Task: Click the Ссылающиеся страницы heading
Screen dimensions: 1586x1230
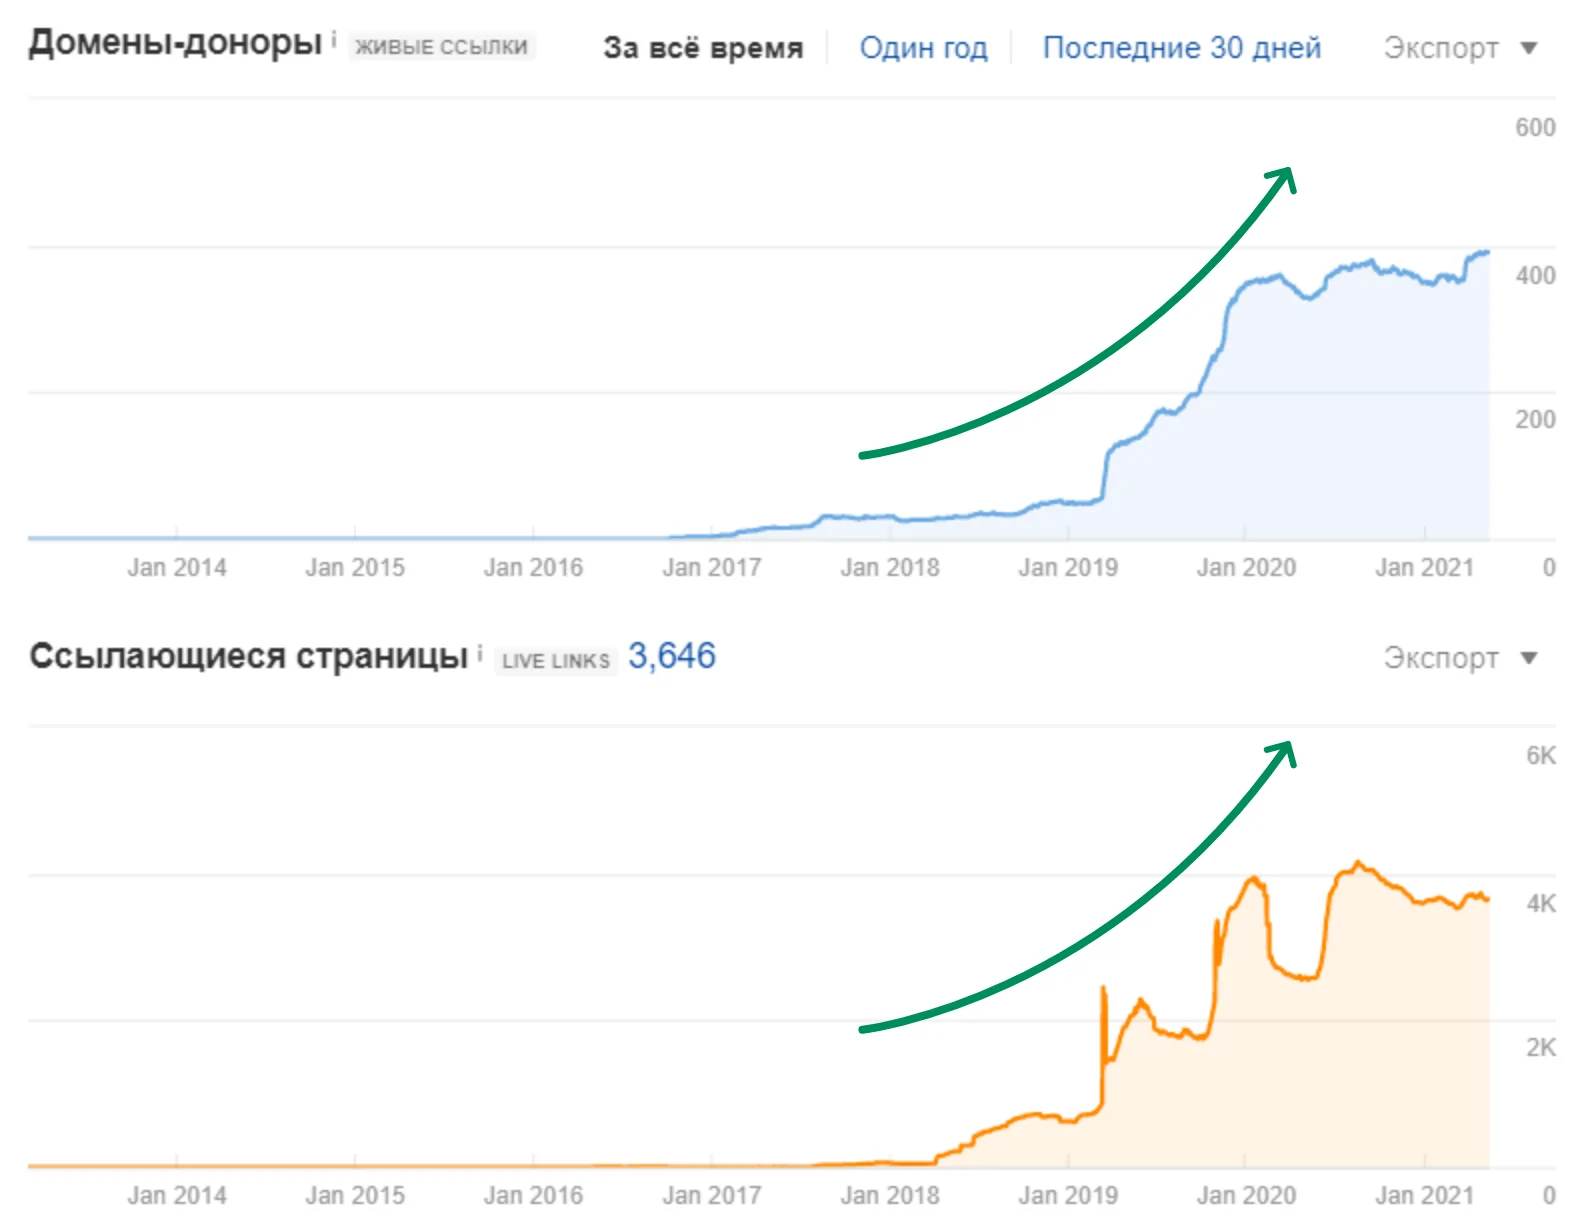Action: [x=248, y=656]
